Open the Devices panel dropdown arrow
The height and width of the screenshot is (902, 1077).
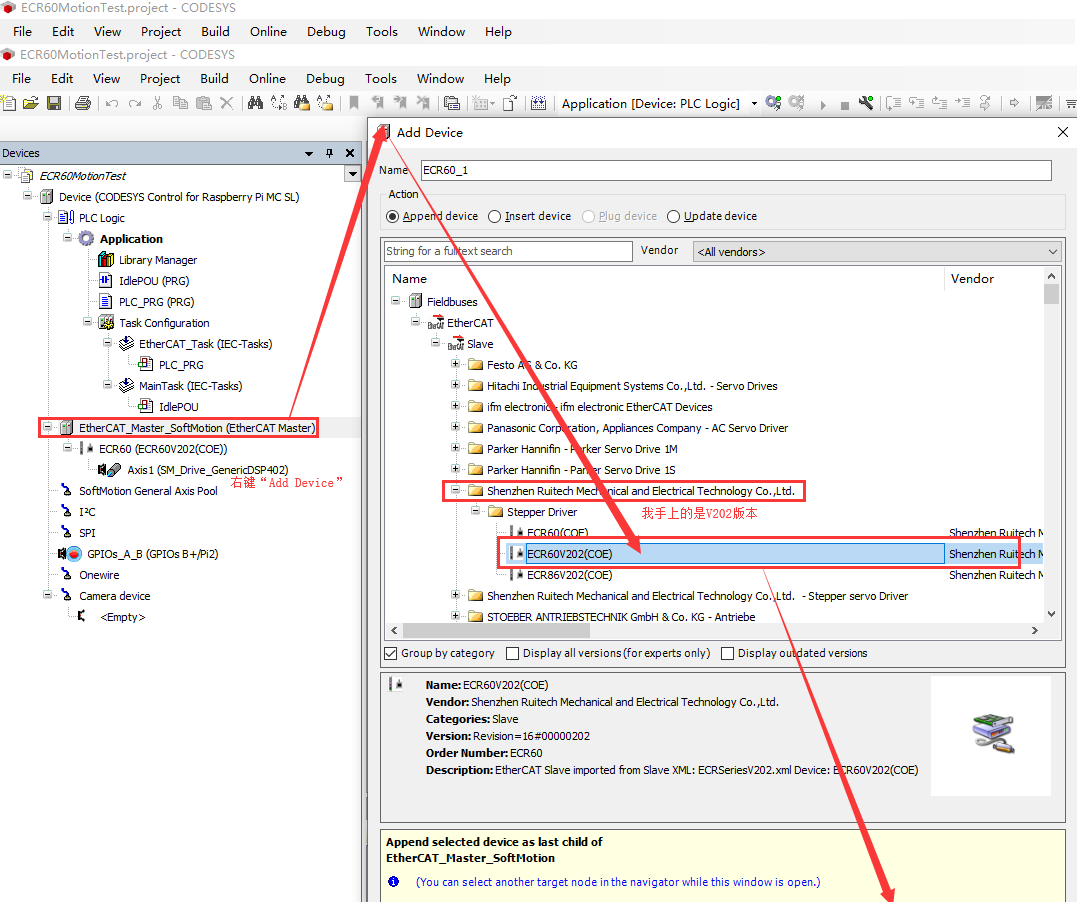(x=309, y=153)
